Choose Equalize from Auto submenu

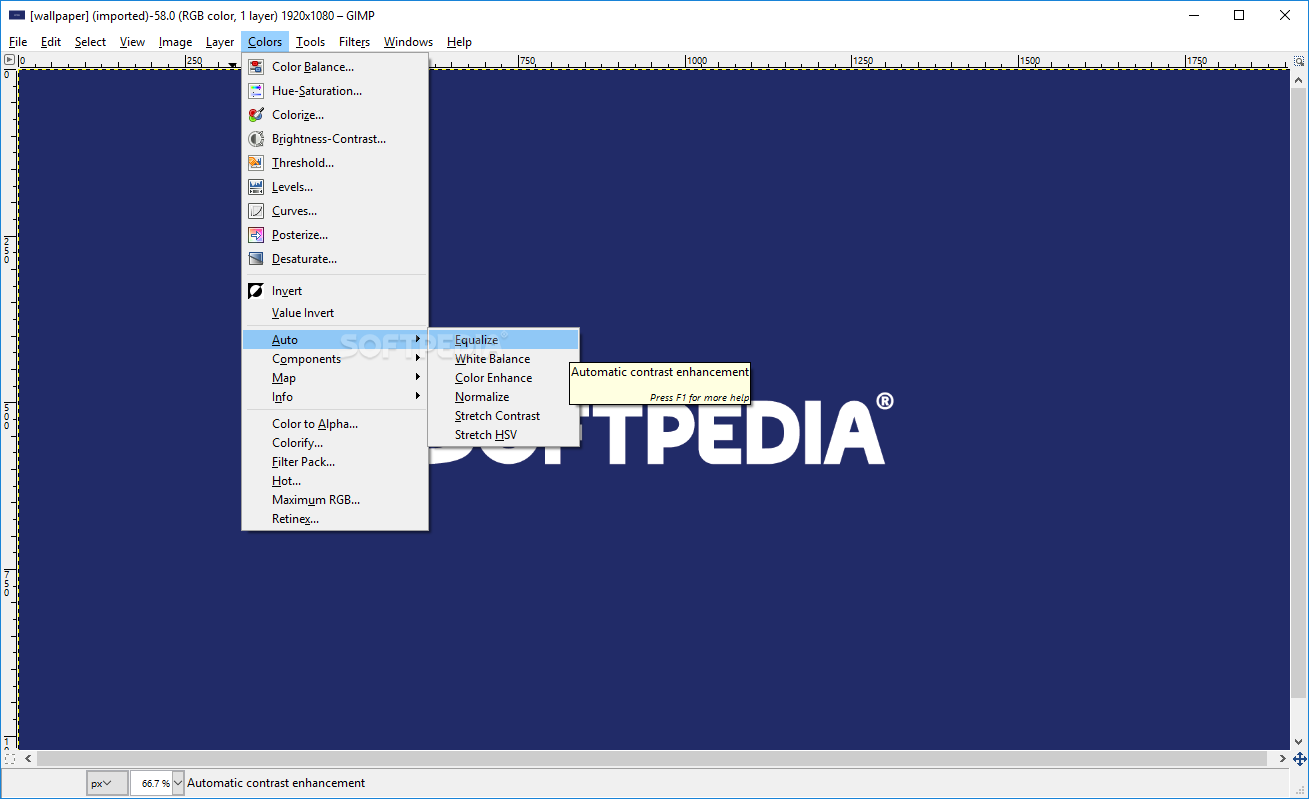(x=503, y=340)
